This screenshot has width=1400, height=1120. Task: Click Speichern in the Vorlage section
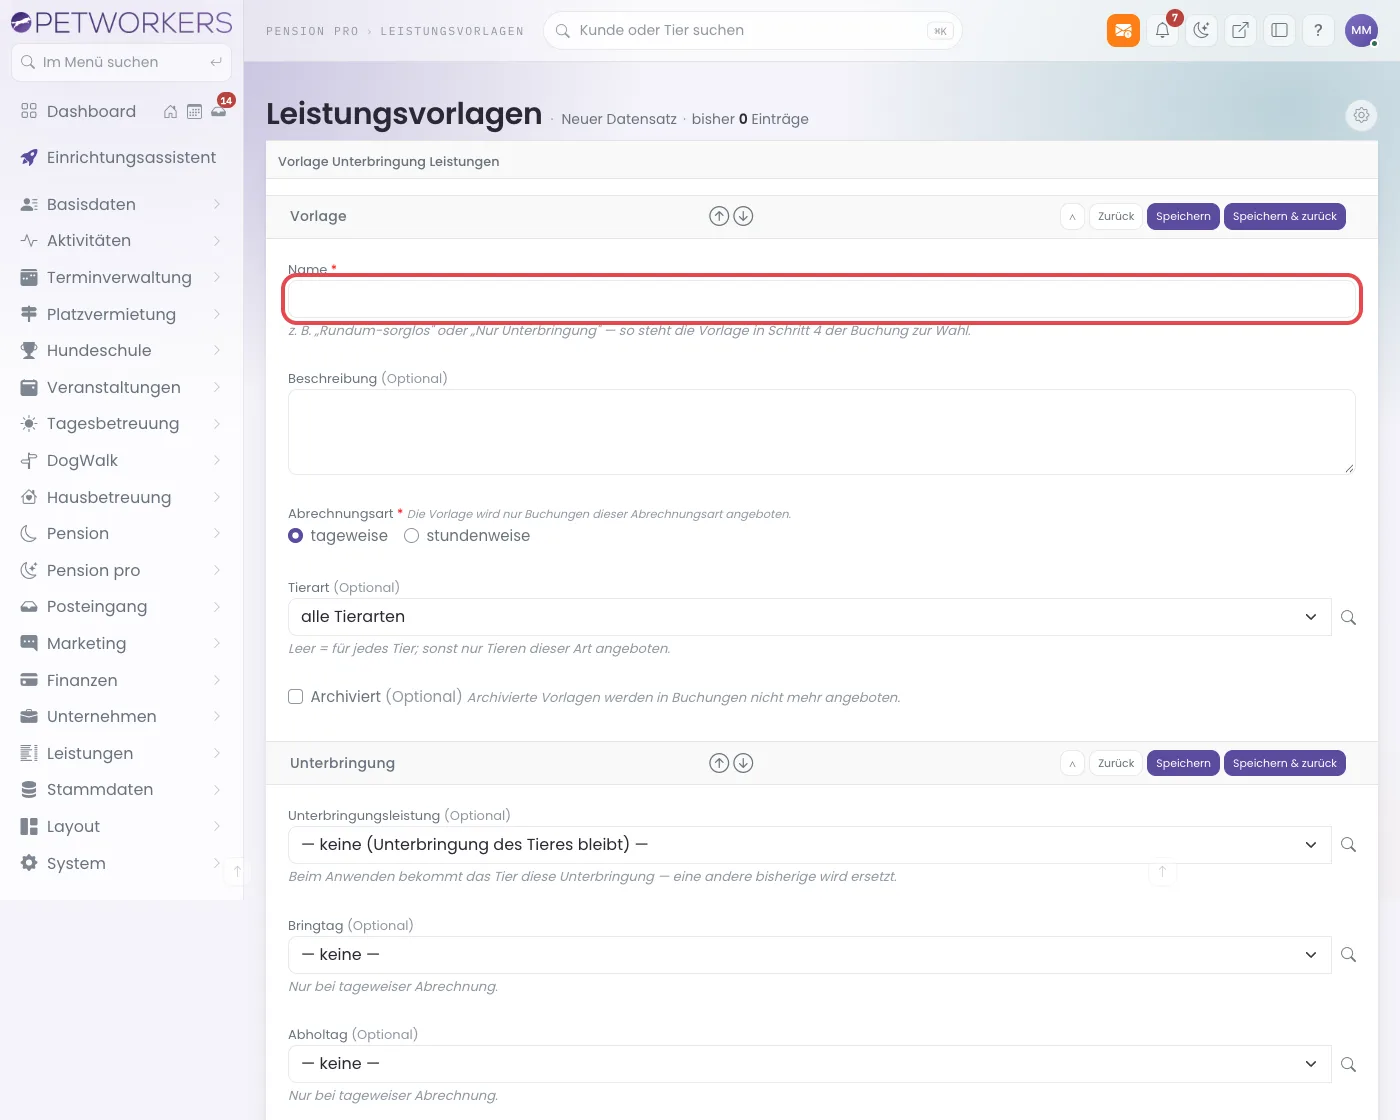pos(1183,216)
